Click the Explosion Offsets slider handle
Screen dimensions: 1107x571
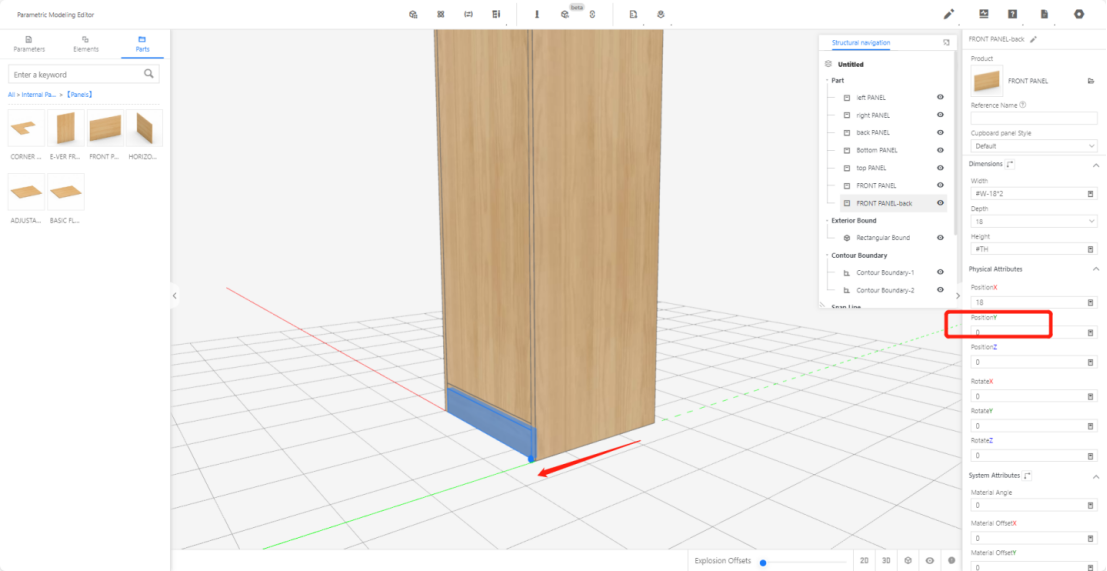coord(763,562)
